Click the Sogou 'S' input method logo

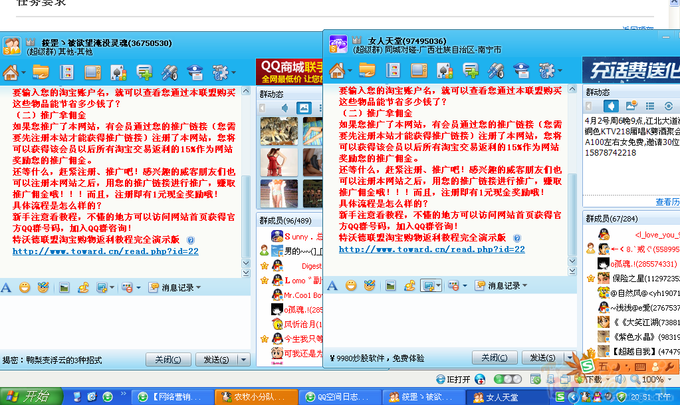click(x=587, y=367)
